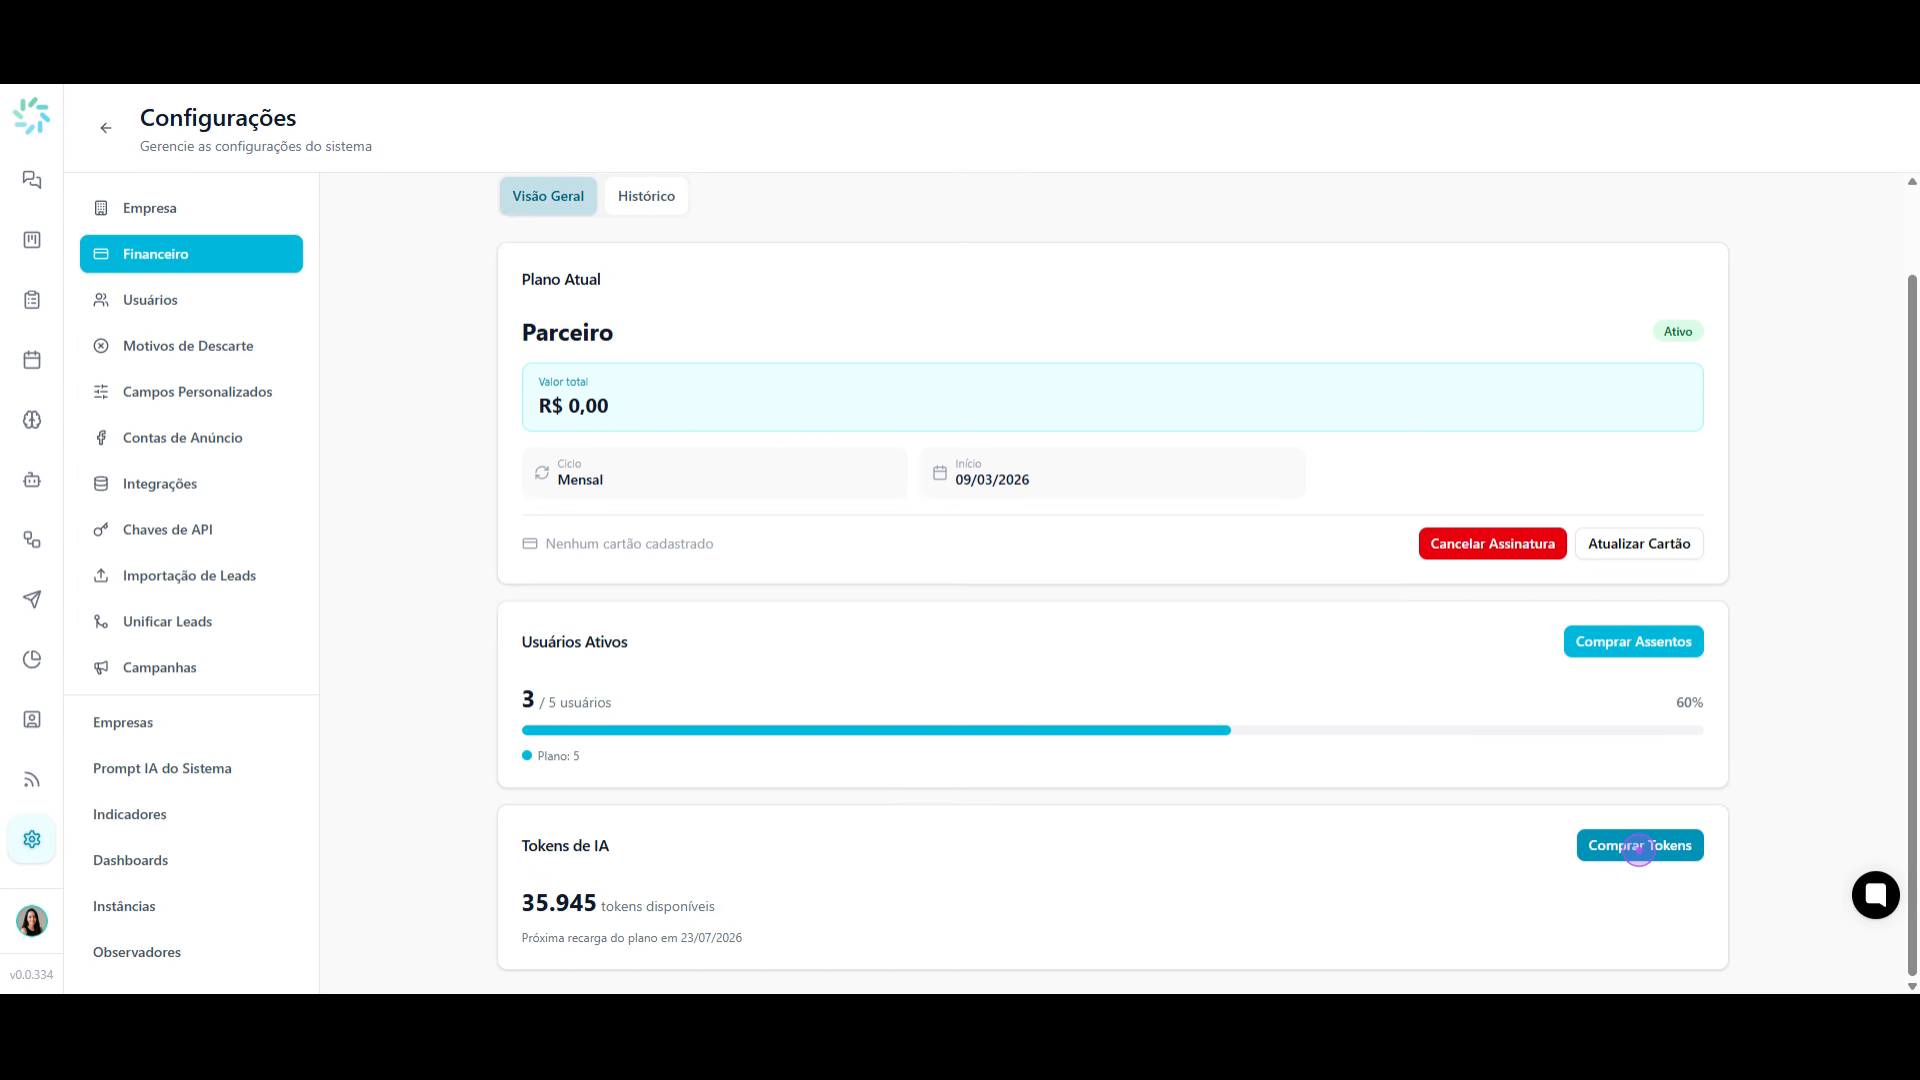
Task: Click the Facebook icon beside Contas de Anúncio
Action: point(101,438)
